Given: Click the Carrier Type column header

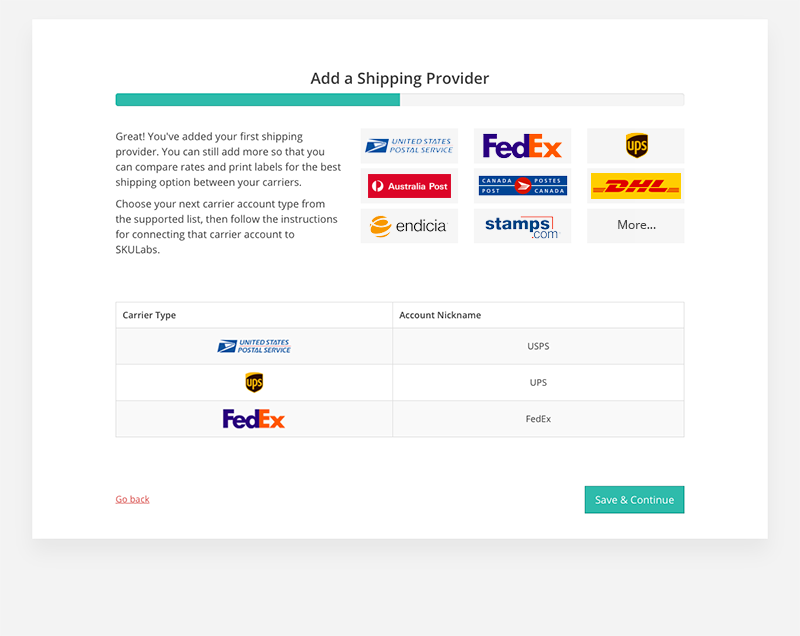Looking at the screenshot, I should pyautogui.click(x=149, y=315).
